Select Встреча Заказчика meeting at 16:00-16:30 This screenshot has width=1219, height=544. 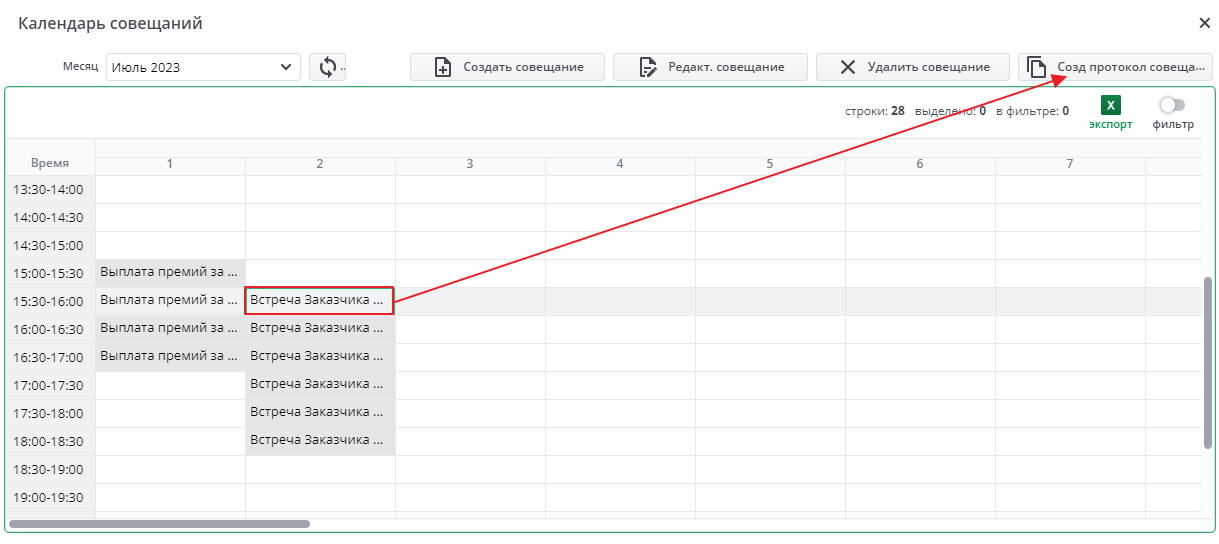click(x=320, y=327)
